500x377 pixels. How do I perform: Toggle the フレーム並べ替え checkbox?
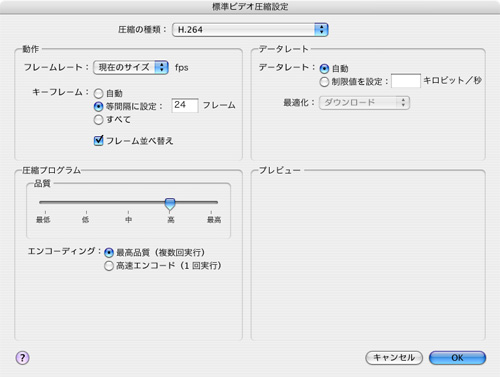[98, 140]
